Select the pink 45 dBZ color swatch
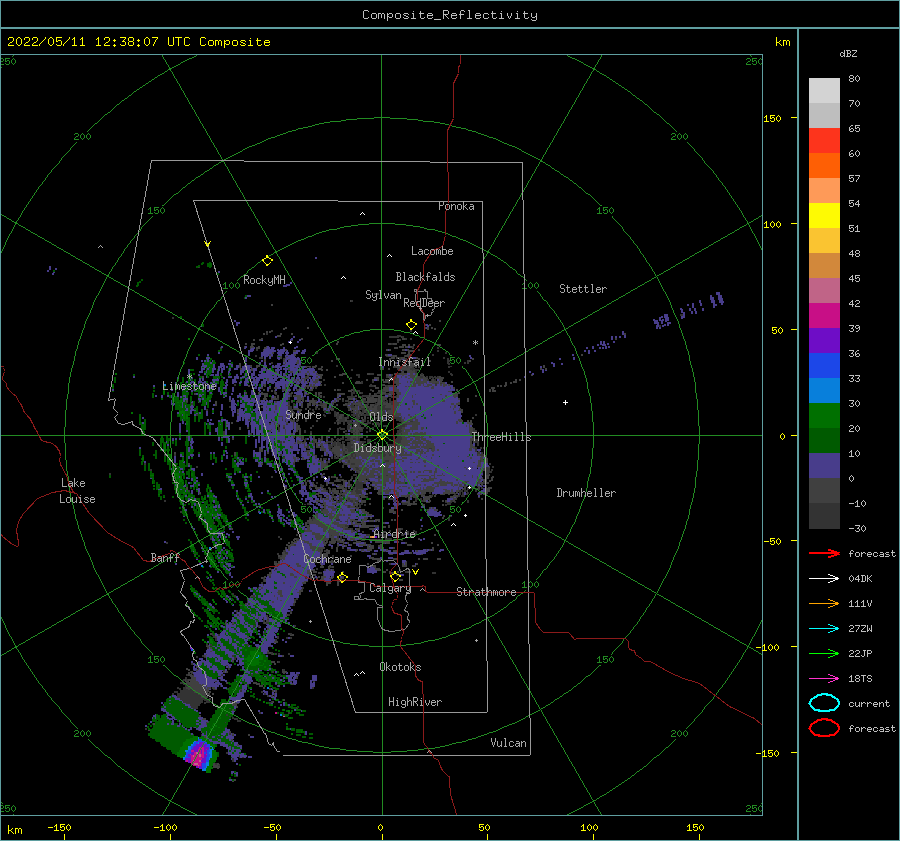Viewport: 900px width, 841px height. [x=824, y=290]
